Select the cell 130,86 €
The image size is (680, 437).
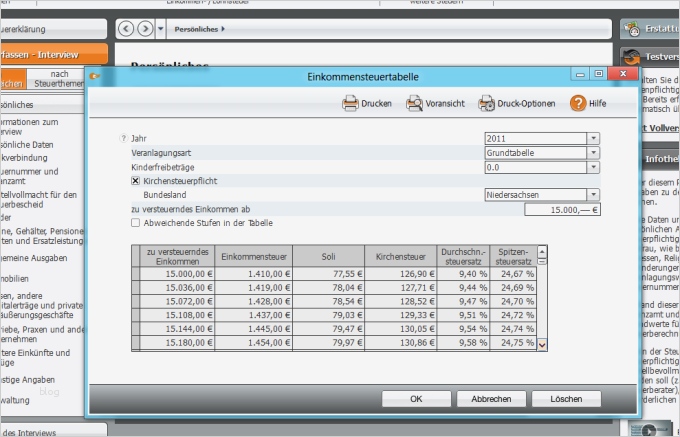coord(401,342)
